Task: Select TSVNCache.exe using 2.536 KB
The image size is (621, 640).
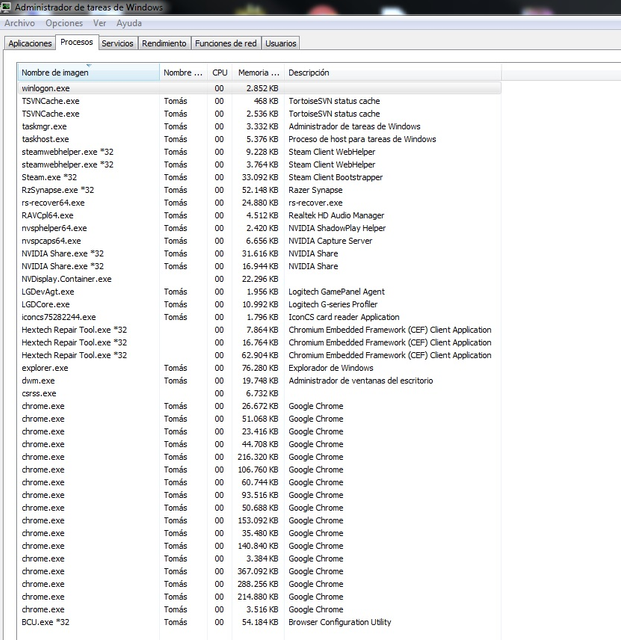Action: click(260, 113)
